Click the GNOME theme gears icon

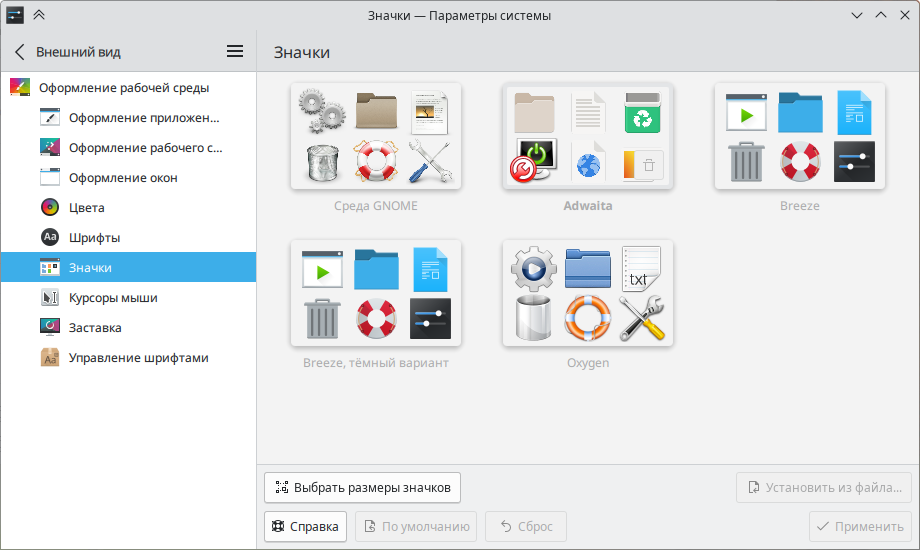(322, 110)
